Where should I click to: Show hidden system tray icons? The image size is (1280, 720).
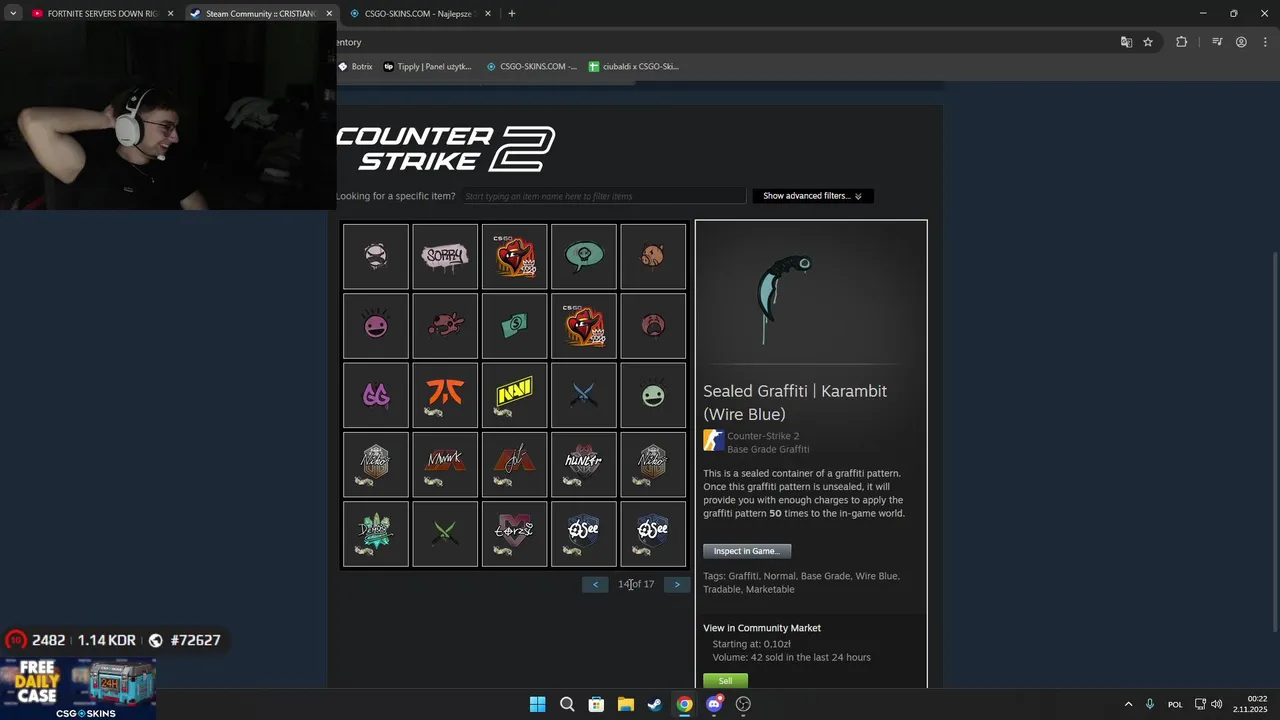1128,704
